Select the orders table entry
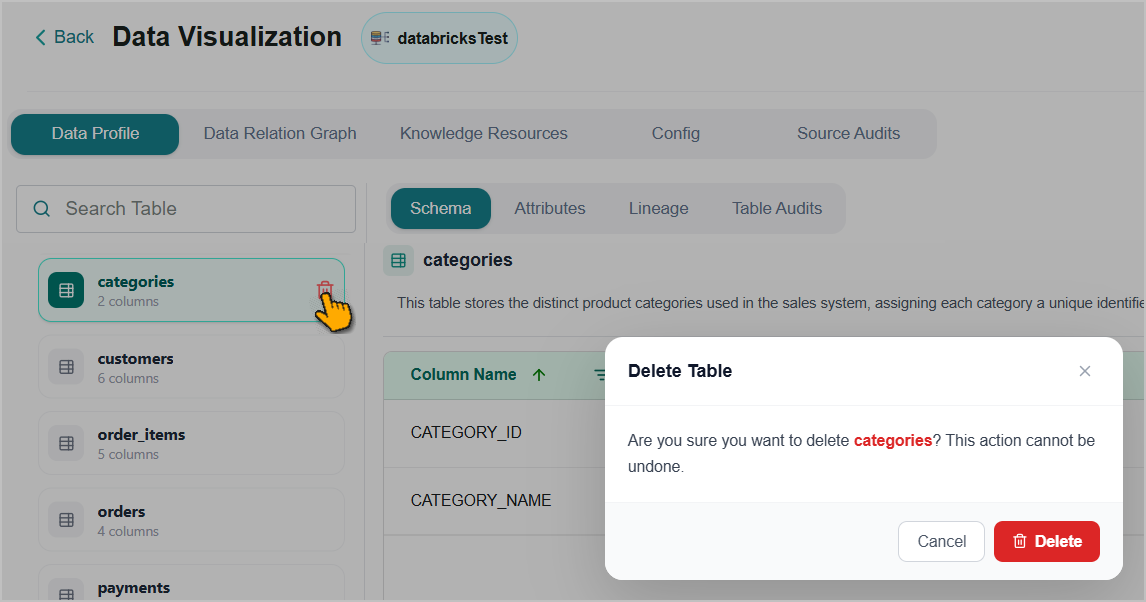1146x602 pixels. point(191,520)
